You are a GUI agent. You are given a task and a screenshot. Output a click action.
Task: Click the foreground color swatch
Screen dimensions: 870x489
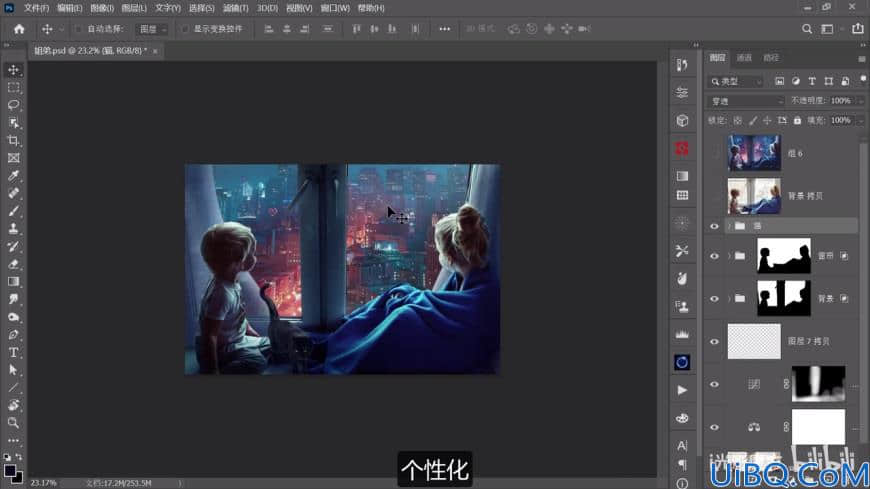point(10,471)
